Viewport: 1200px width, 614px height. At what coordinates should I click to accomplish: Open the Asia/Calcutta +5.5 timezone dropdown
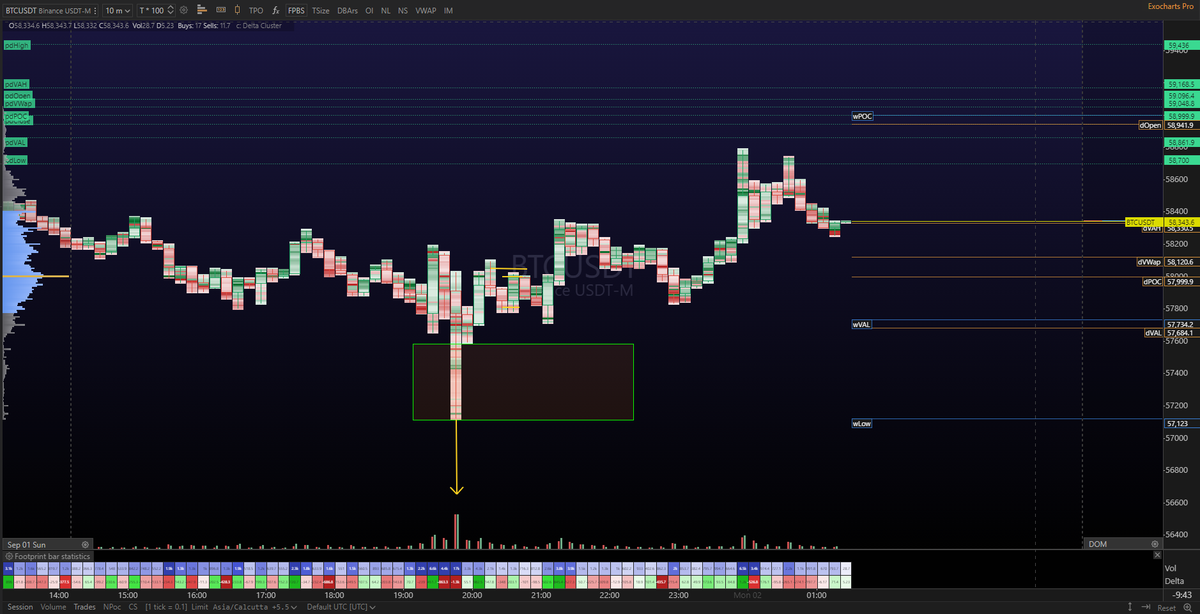(x=254, y=607)
